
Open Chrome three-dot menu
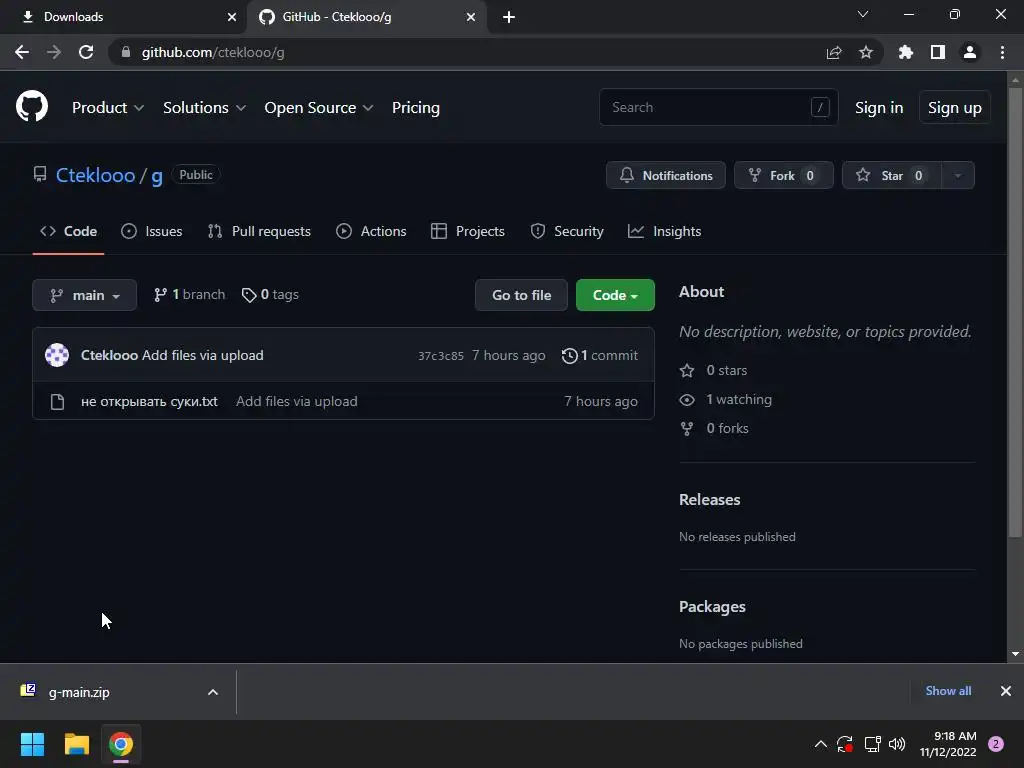click(1002, 52)
